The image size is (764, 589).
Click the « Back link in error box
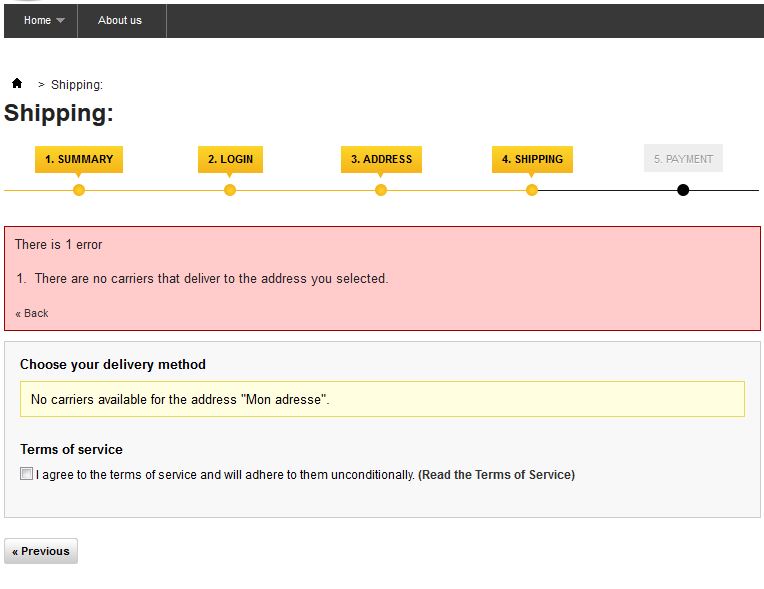[32, 313]
